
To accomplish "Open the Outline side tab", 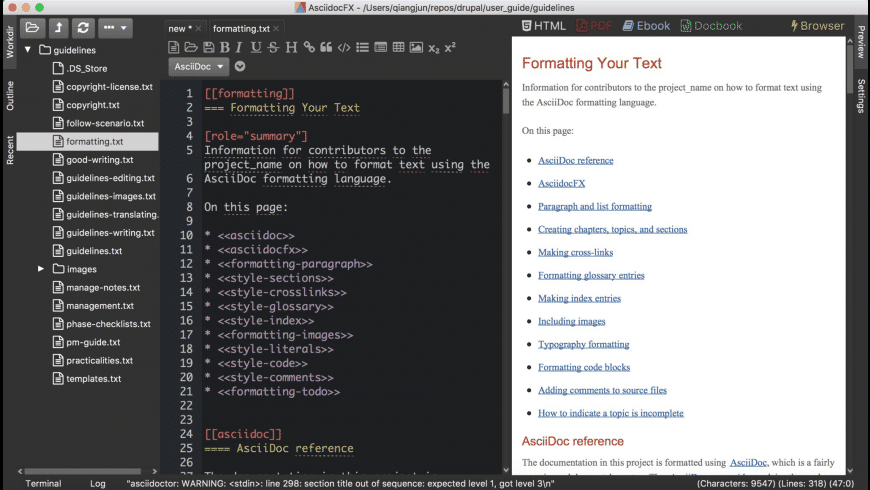I will [10, 96].
